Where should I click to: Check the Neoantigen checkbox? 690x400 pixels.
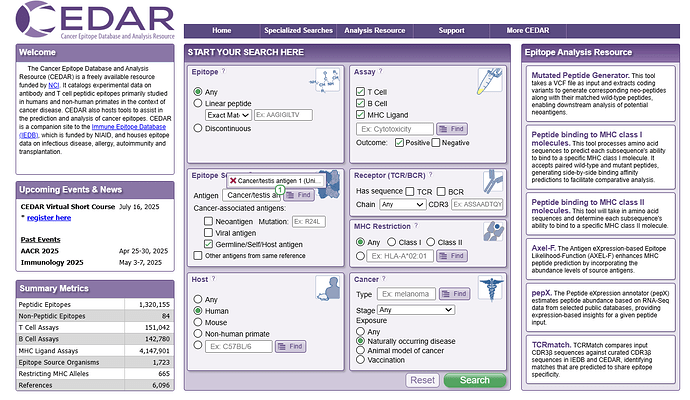tap(209, 221)
